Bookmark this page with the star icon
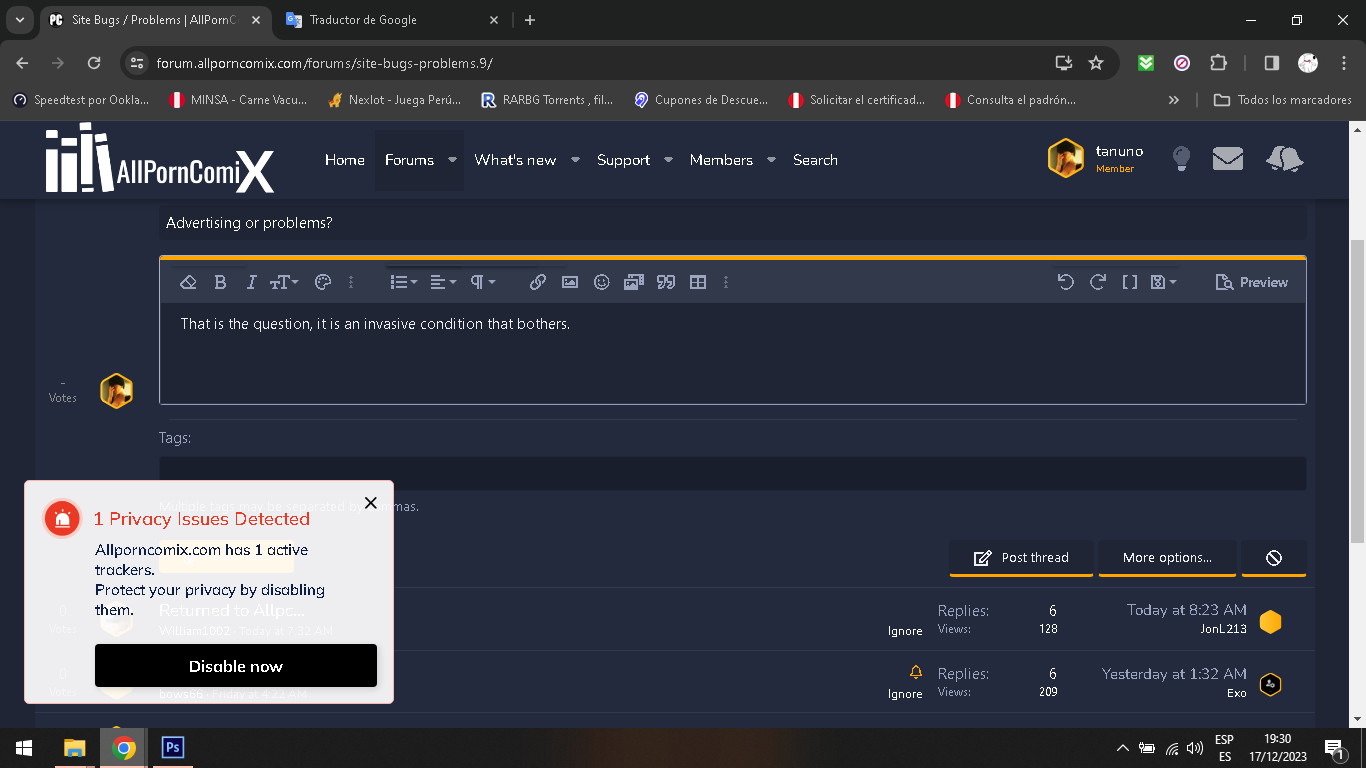The image size is (1366, 768). (x=1096, y=63)
